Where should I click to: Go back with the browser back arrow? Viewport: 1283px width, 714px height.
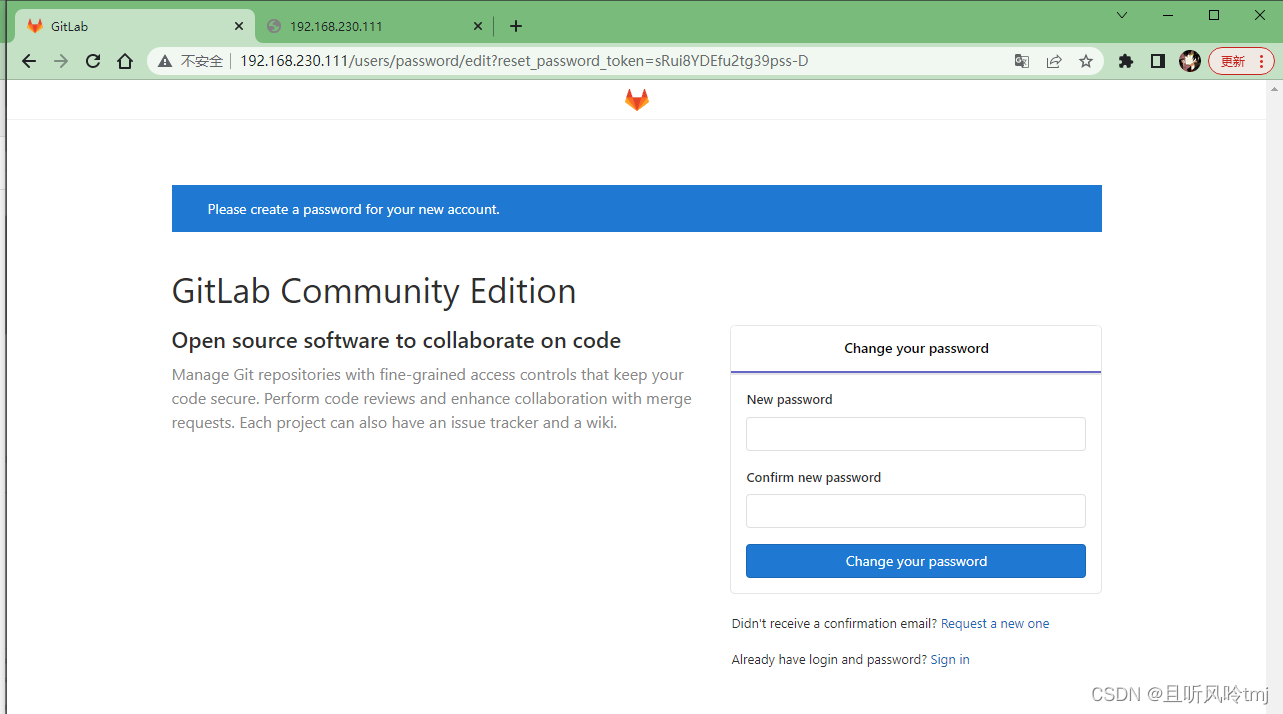tap(29, 61)
